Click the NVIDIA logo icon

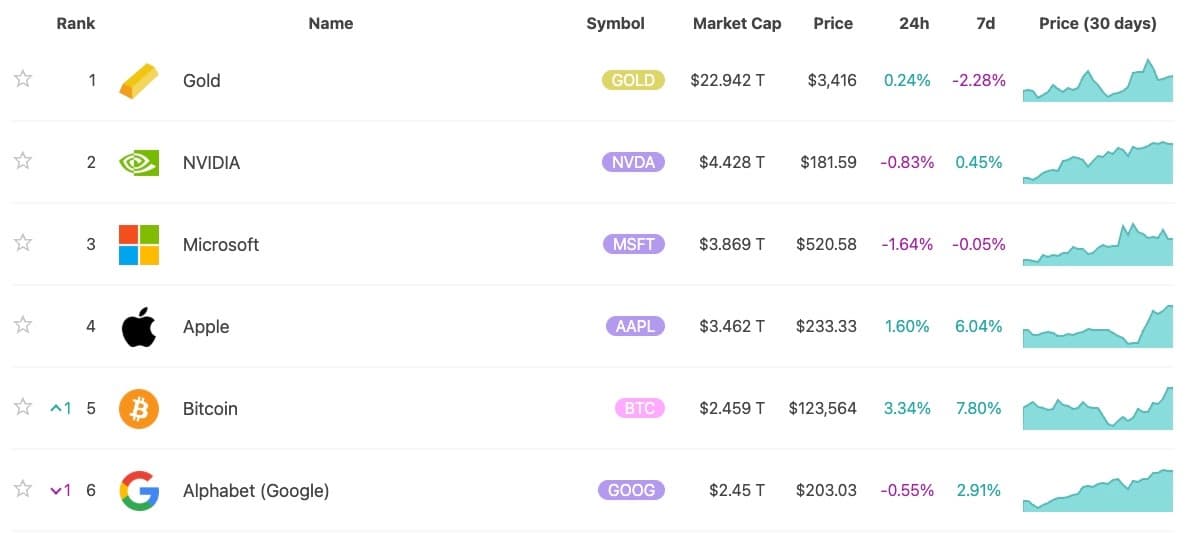point(138,162)
